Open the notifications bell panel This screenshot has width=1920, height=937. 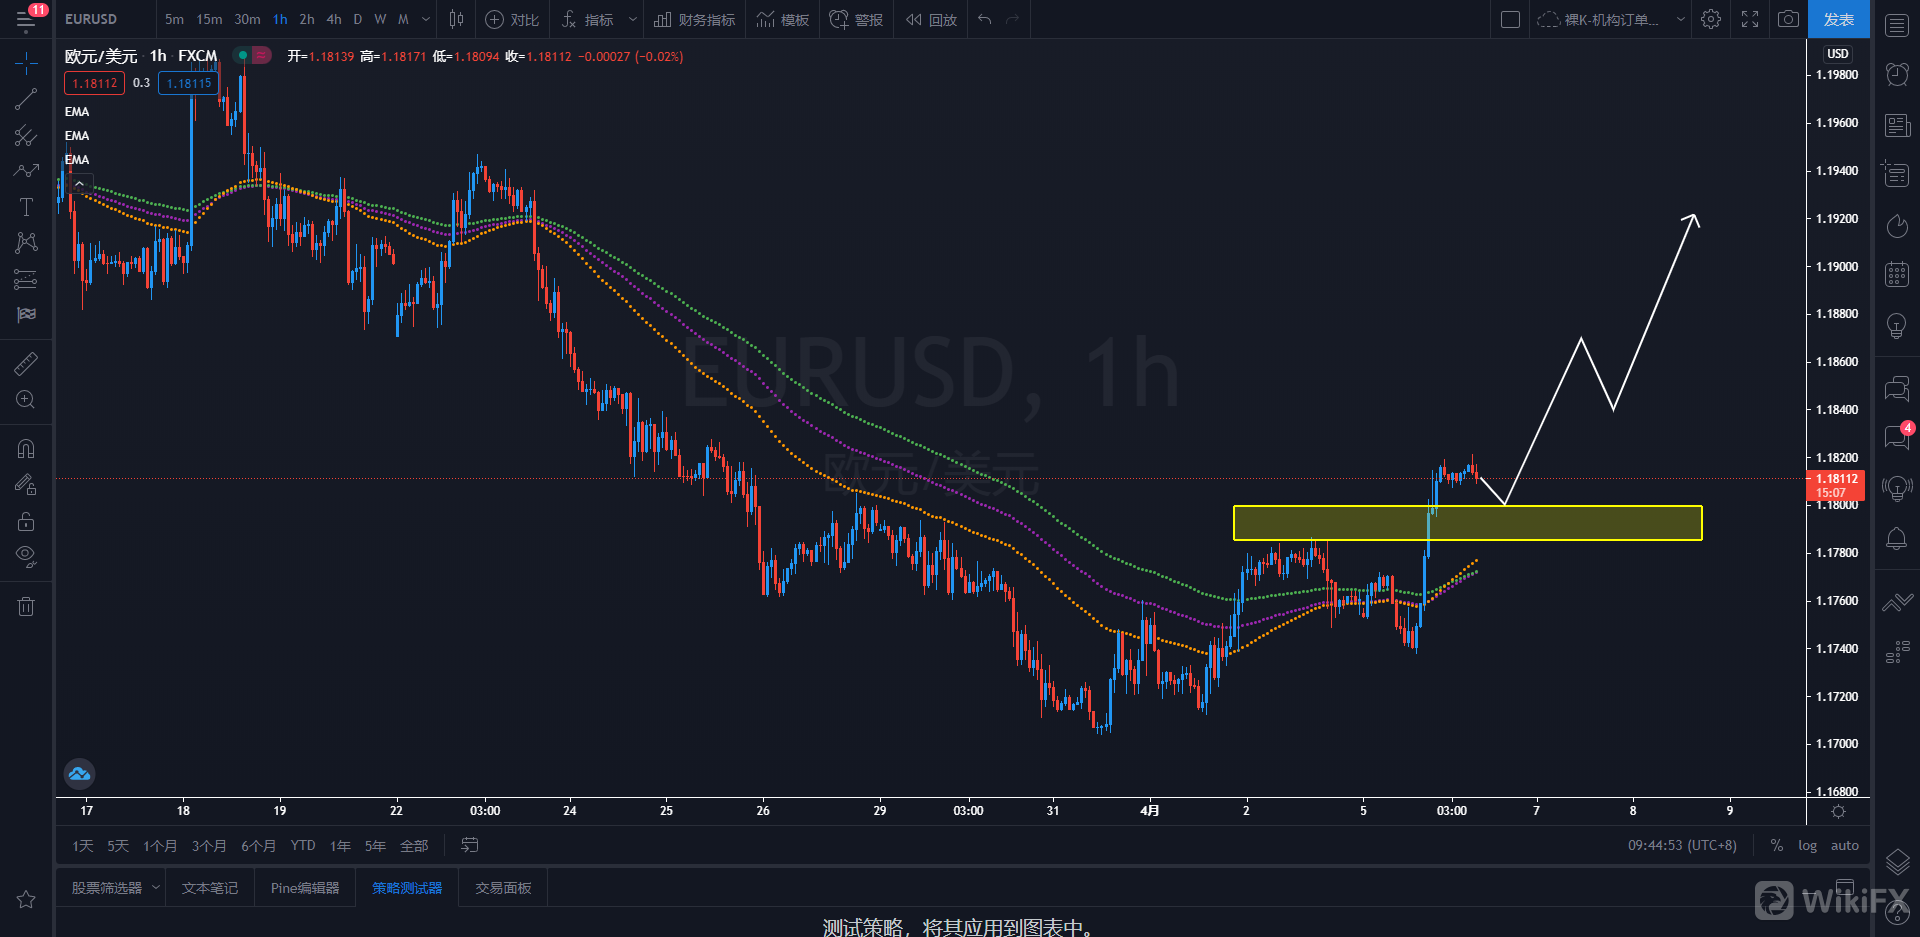(x=1897, y=539)
